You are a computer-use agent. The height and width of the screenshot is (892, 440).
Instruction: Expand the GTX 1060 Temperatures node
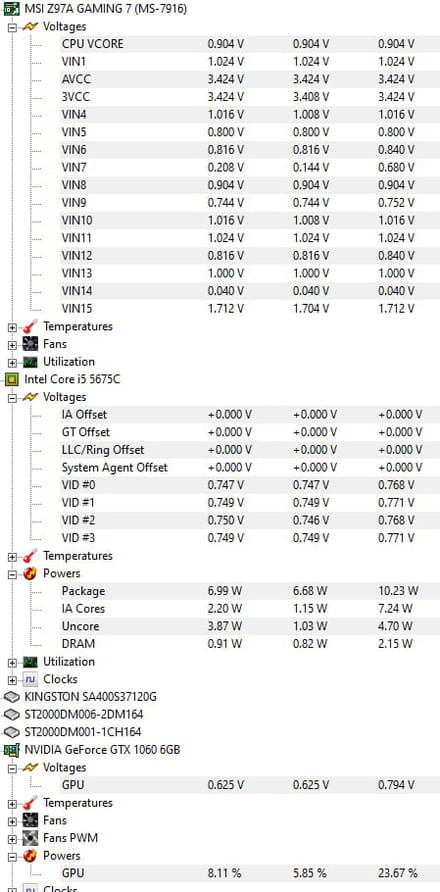click(x=13, y=803)
